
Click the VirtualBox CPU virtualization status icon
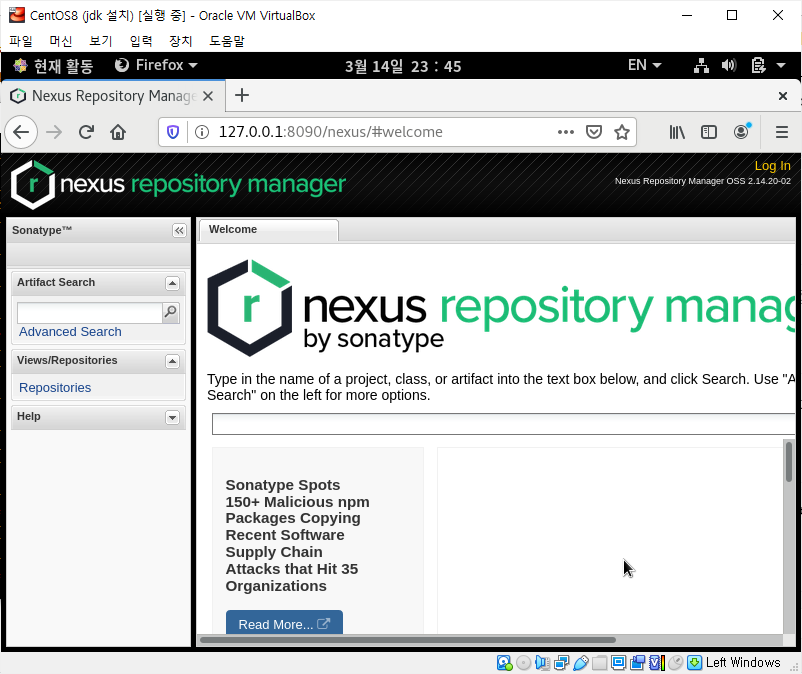coord(657,663)
